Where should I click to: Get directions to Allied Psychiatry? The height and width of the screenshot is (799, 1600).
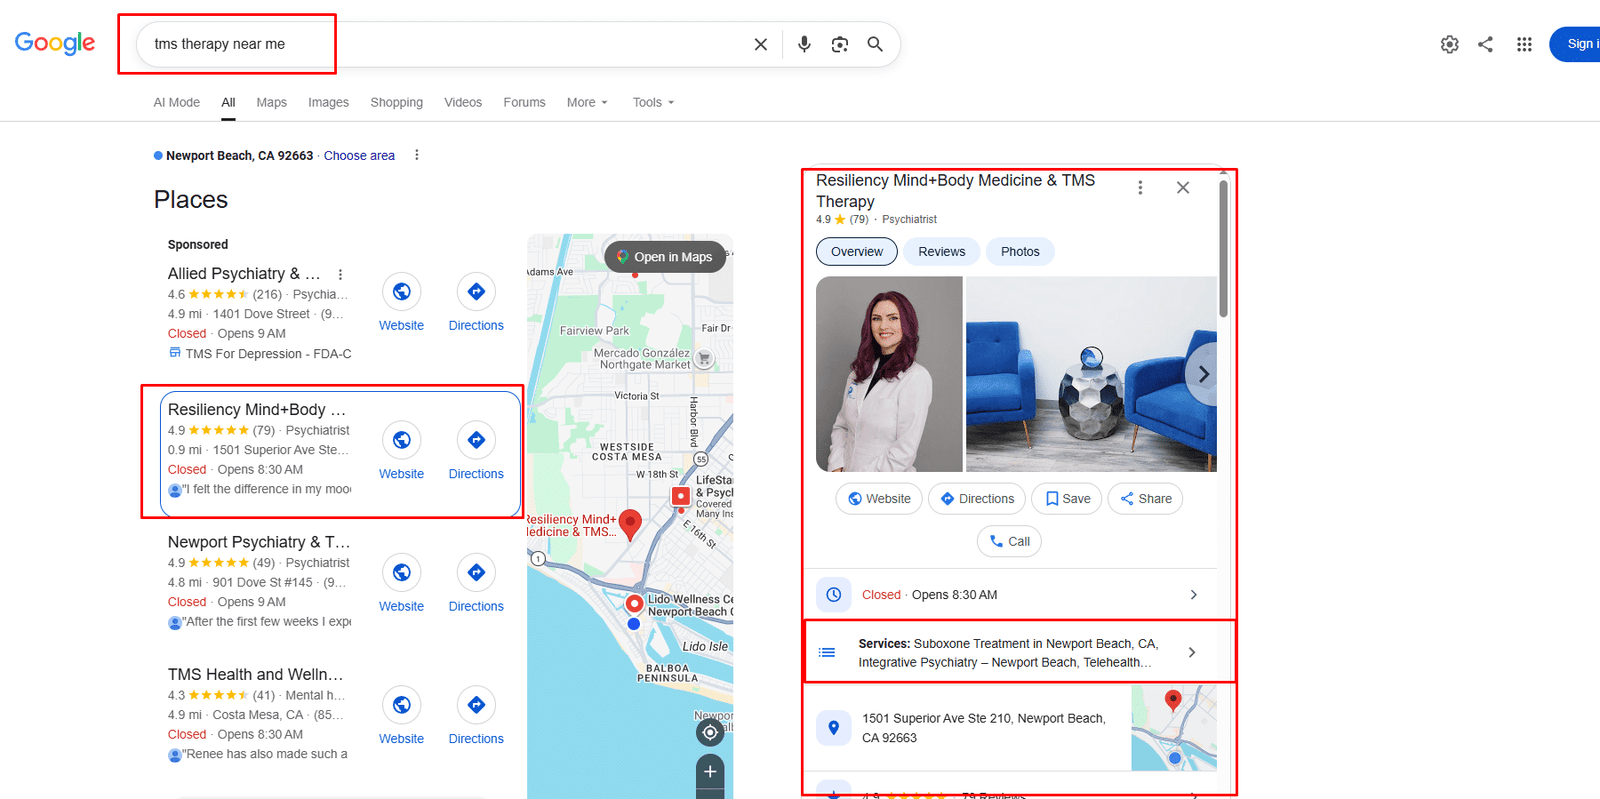coord(476,292)
